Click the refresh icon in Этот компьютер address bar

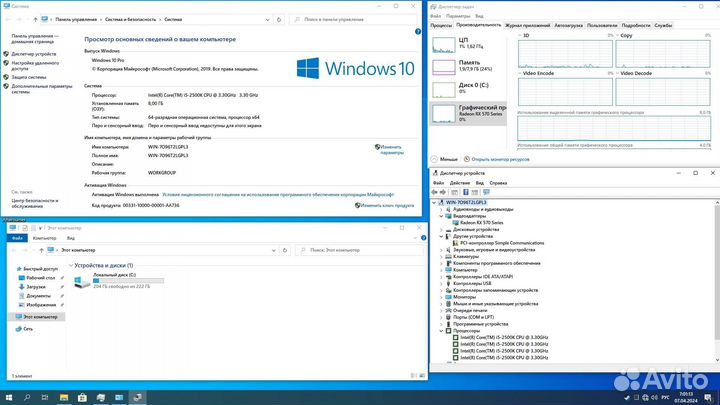285,250
